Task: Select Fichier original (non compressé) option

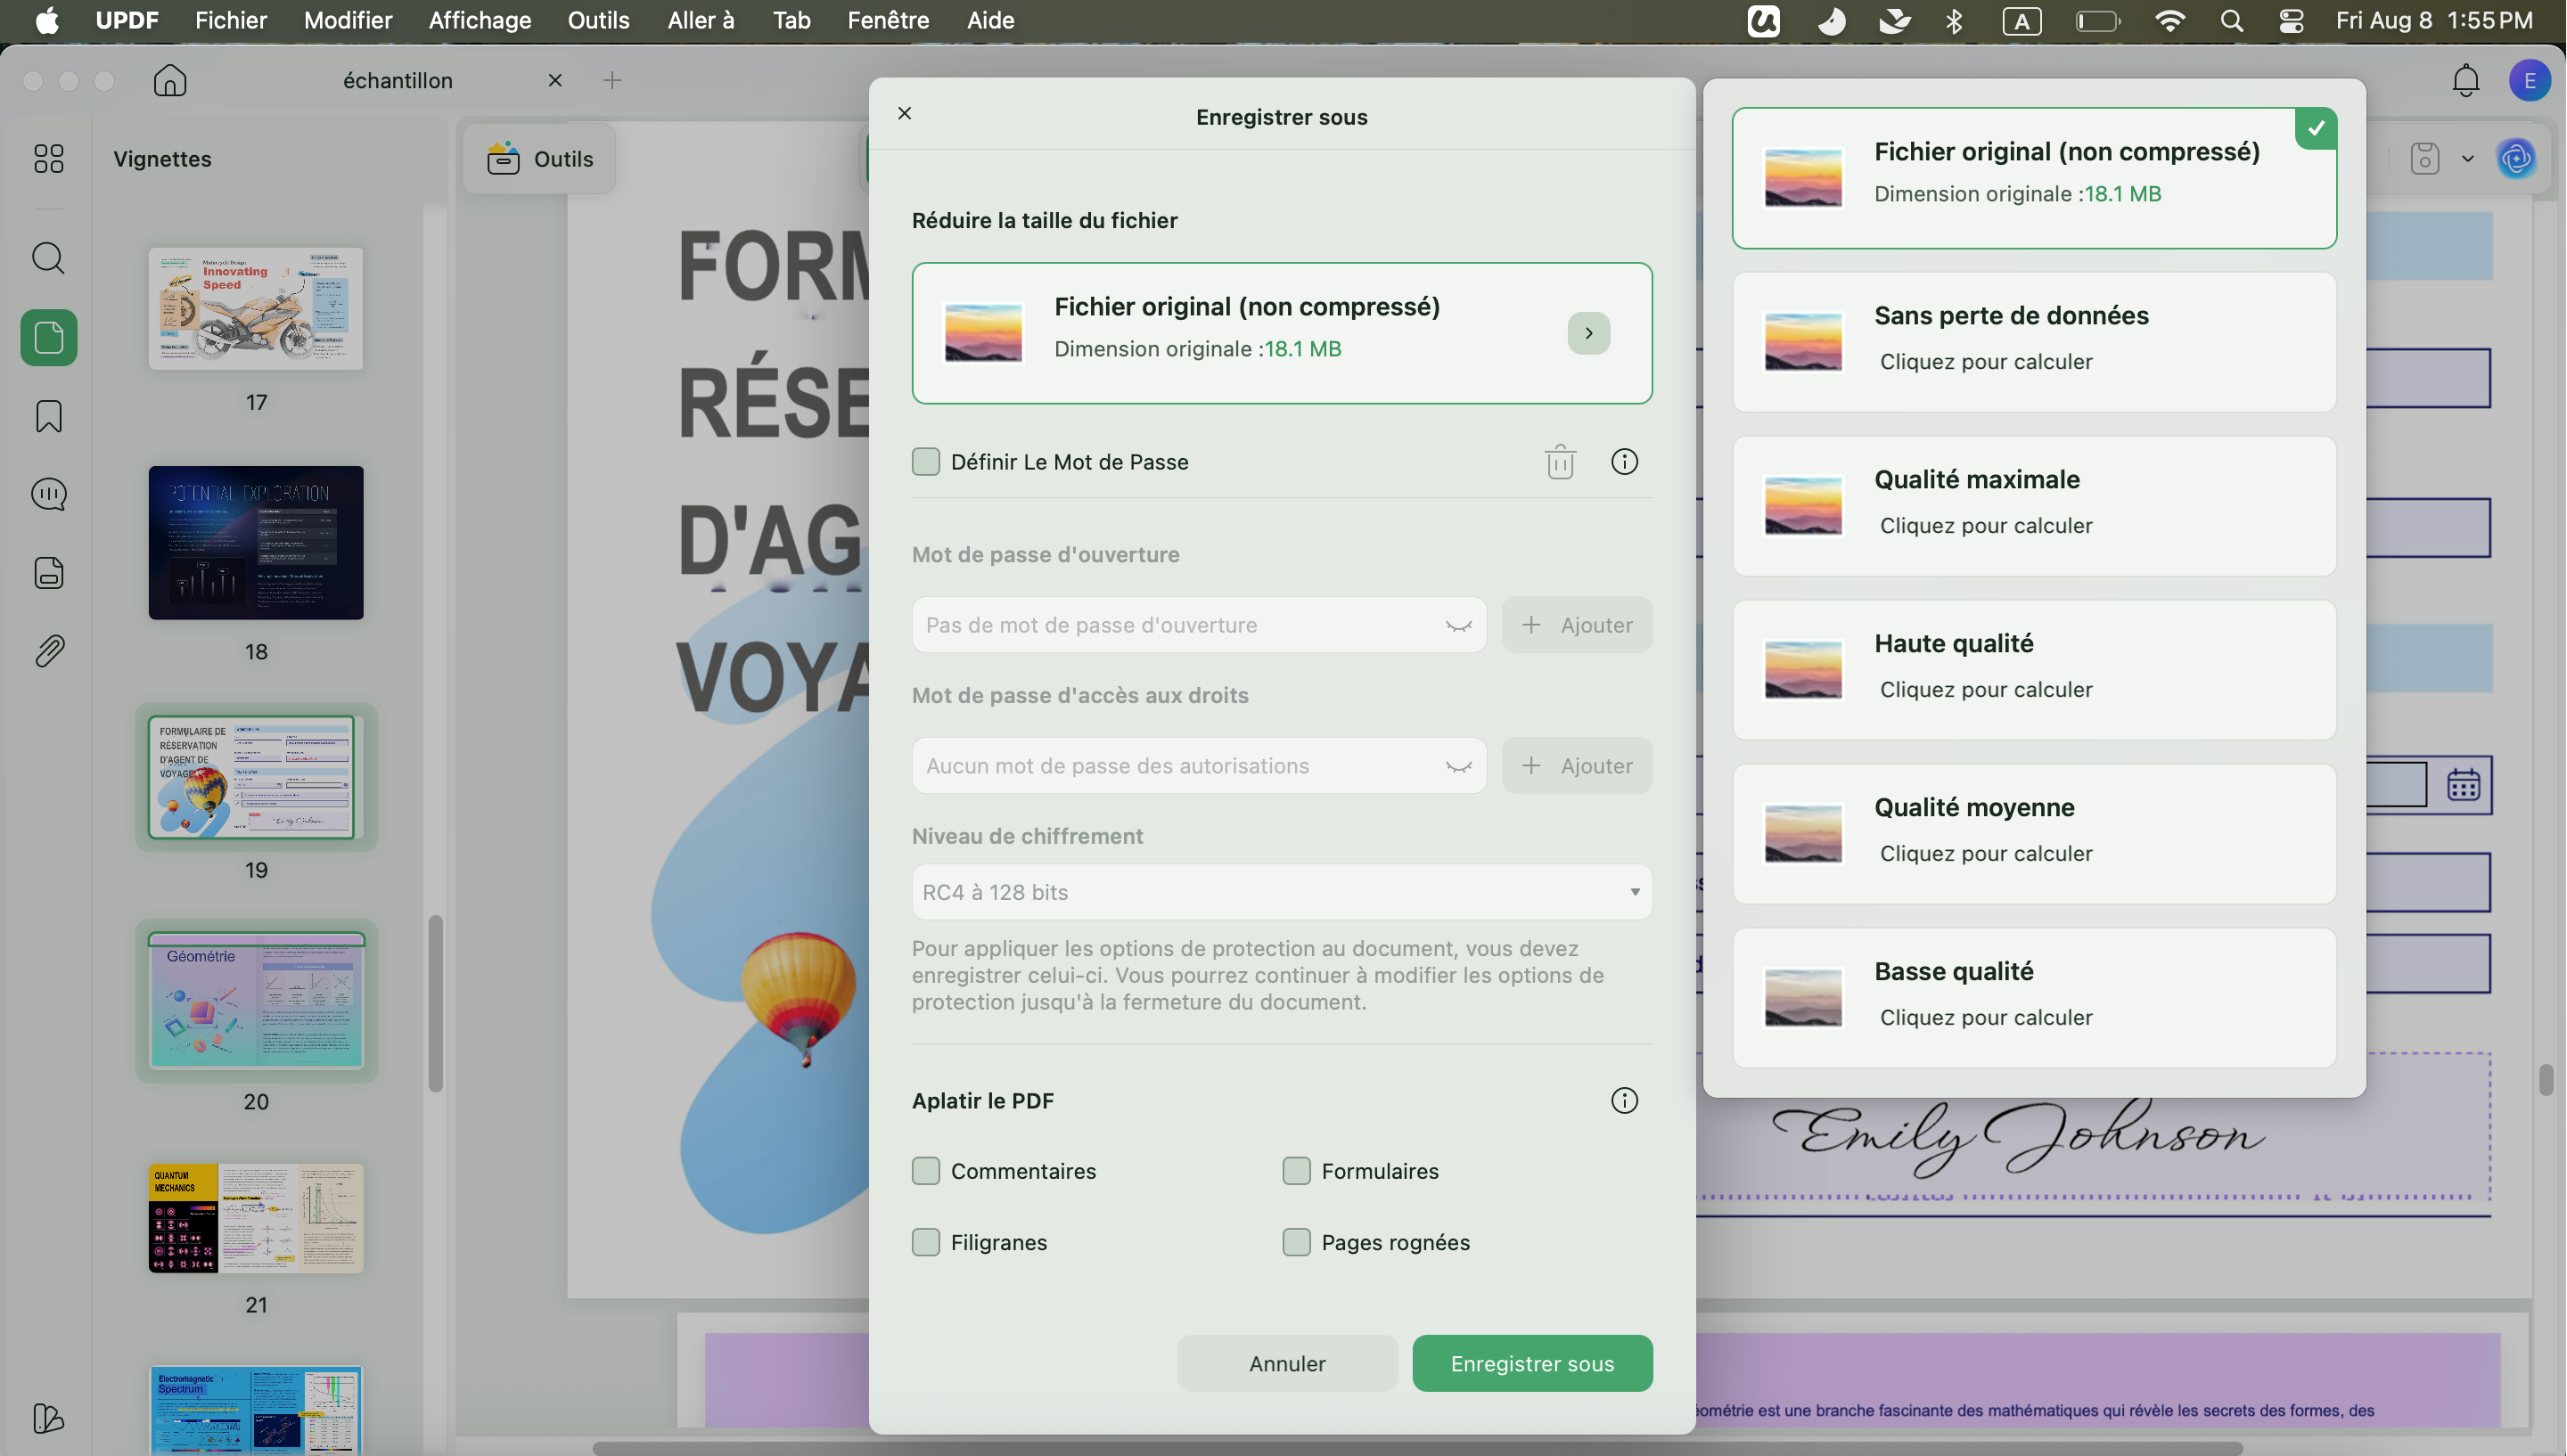Action: 2034,178
